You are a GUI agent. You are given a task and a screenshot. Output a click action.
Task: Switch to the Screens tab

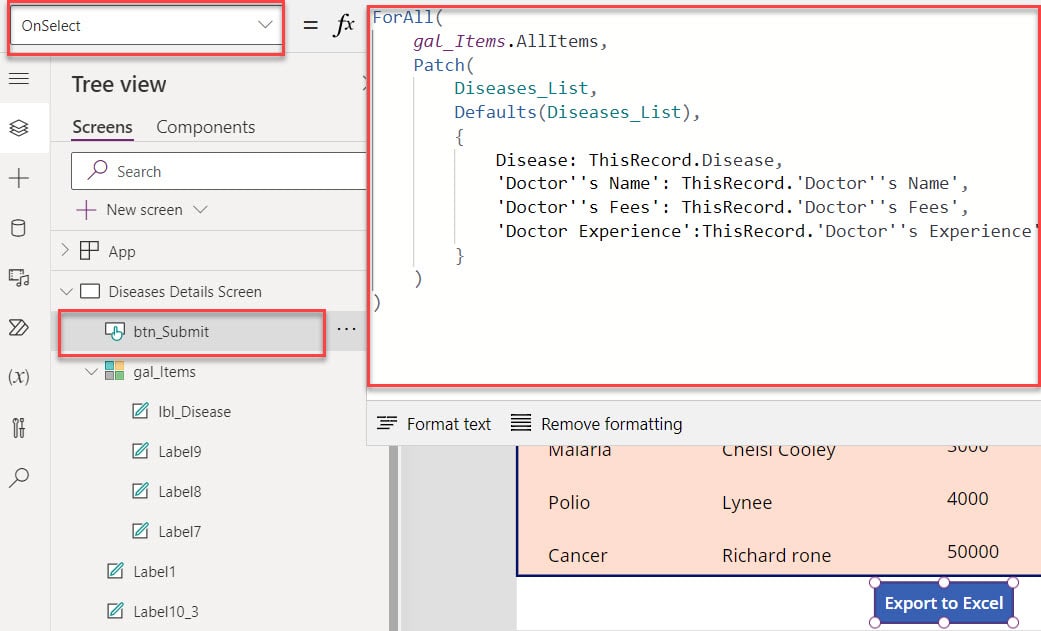click(x=102, y=127)
